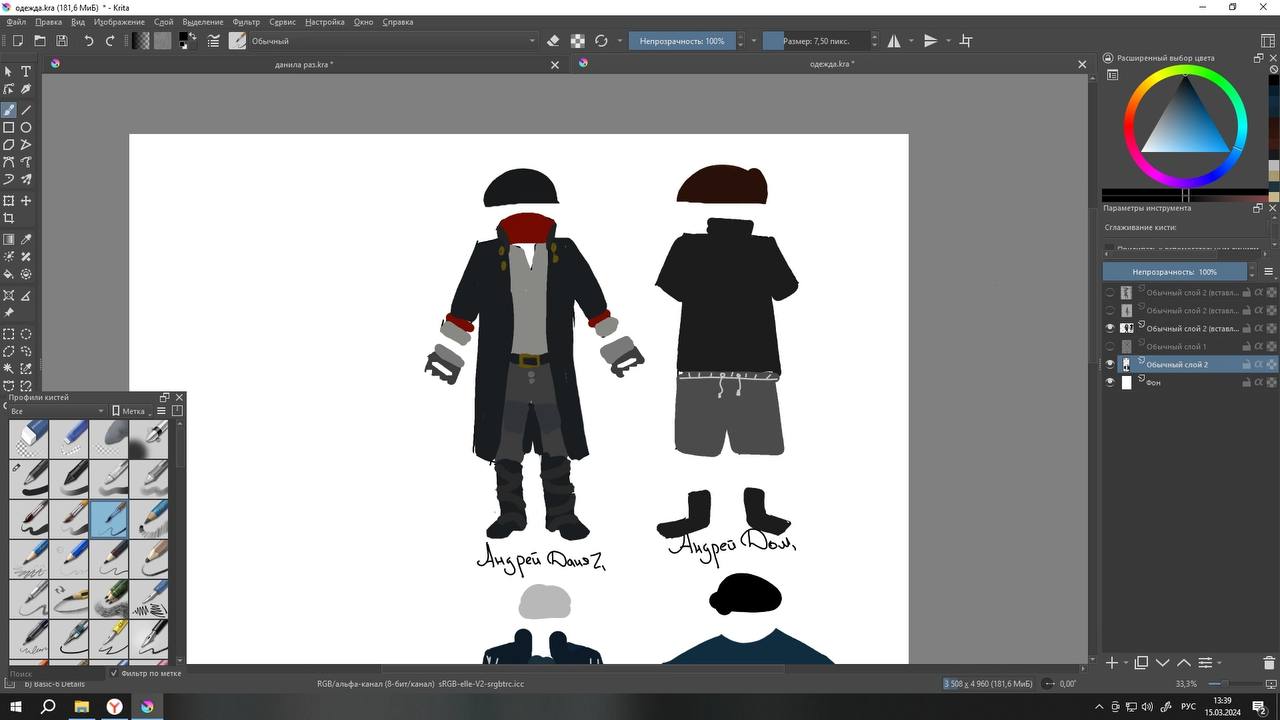Switch to данила раз.kra document tab

tap(304, 65)
